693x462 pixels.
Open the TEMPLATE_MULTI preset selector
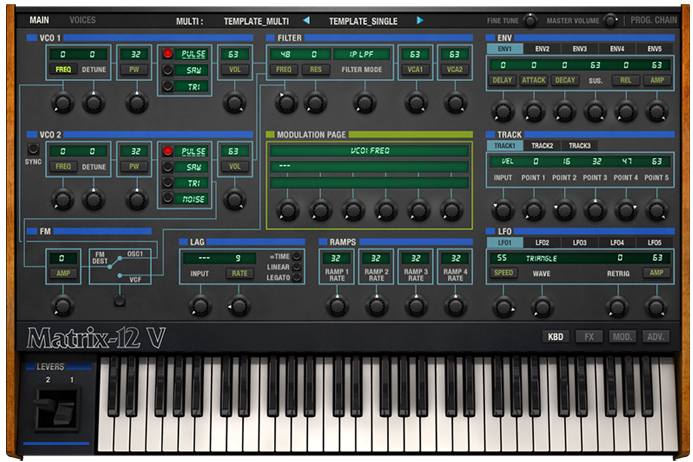(256, 21)
